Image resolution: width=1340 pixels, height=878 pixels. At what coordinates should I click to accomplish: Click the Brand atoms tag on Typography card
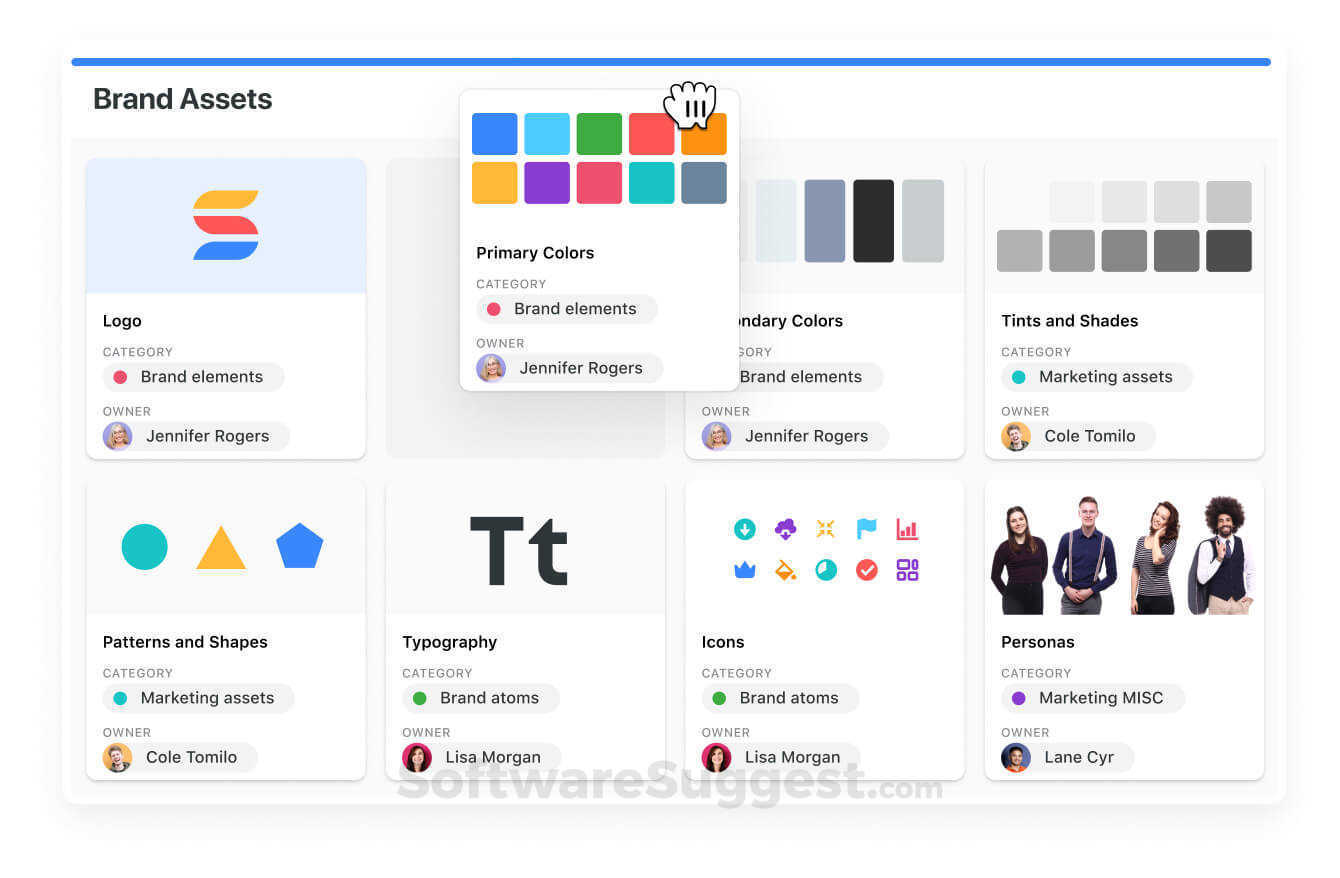pyautogui.click(x=480, y=698)
